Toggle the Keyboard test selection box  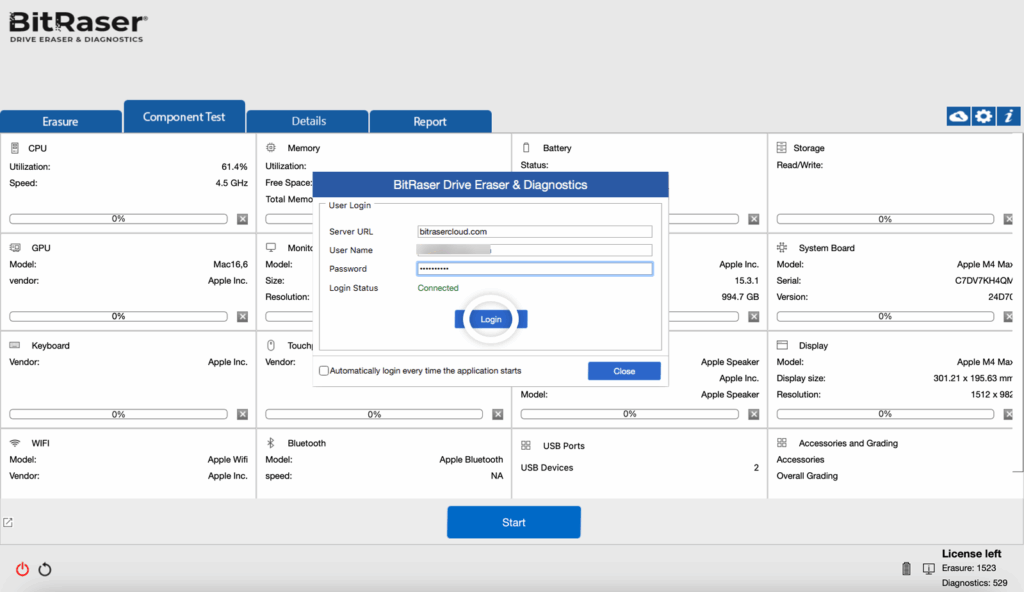click(242, 414)
